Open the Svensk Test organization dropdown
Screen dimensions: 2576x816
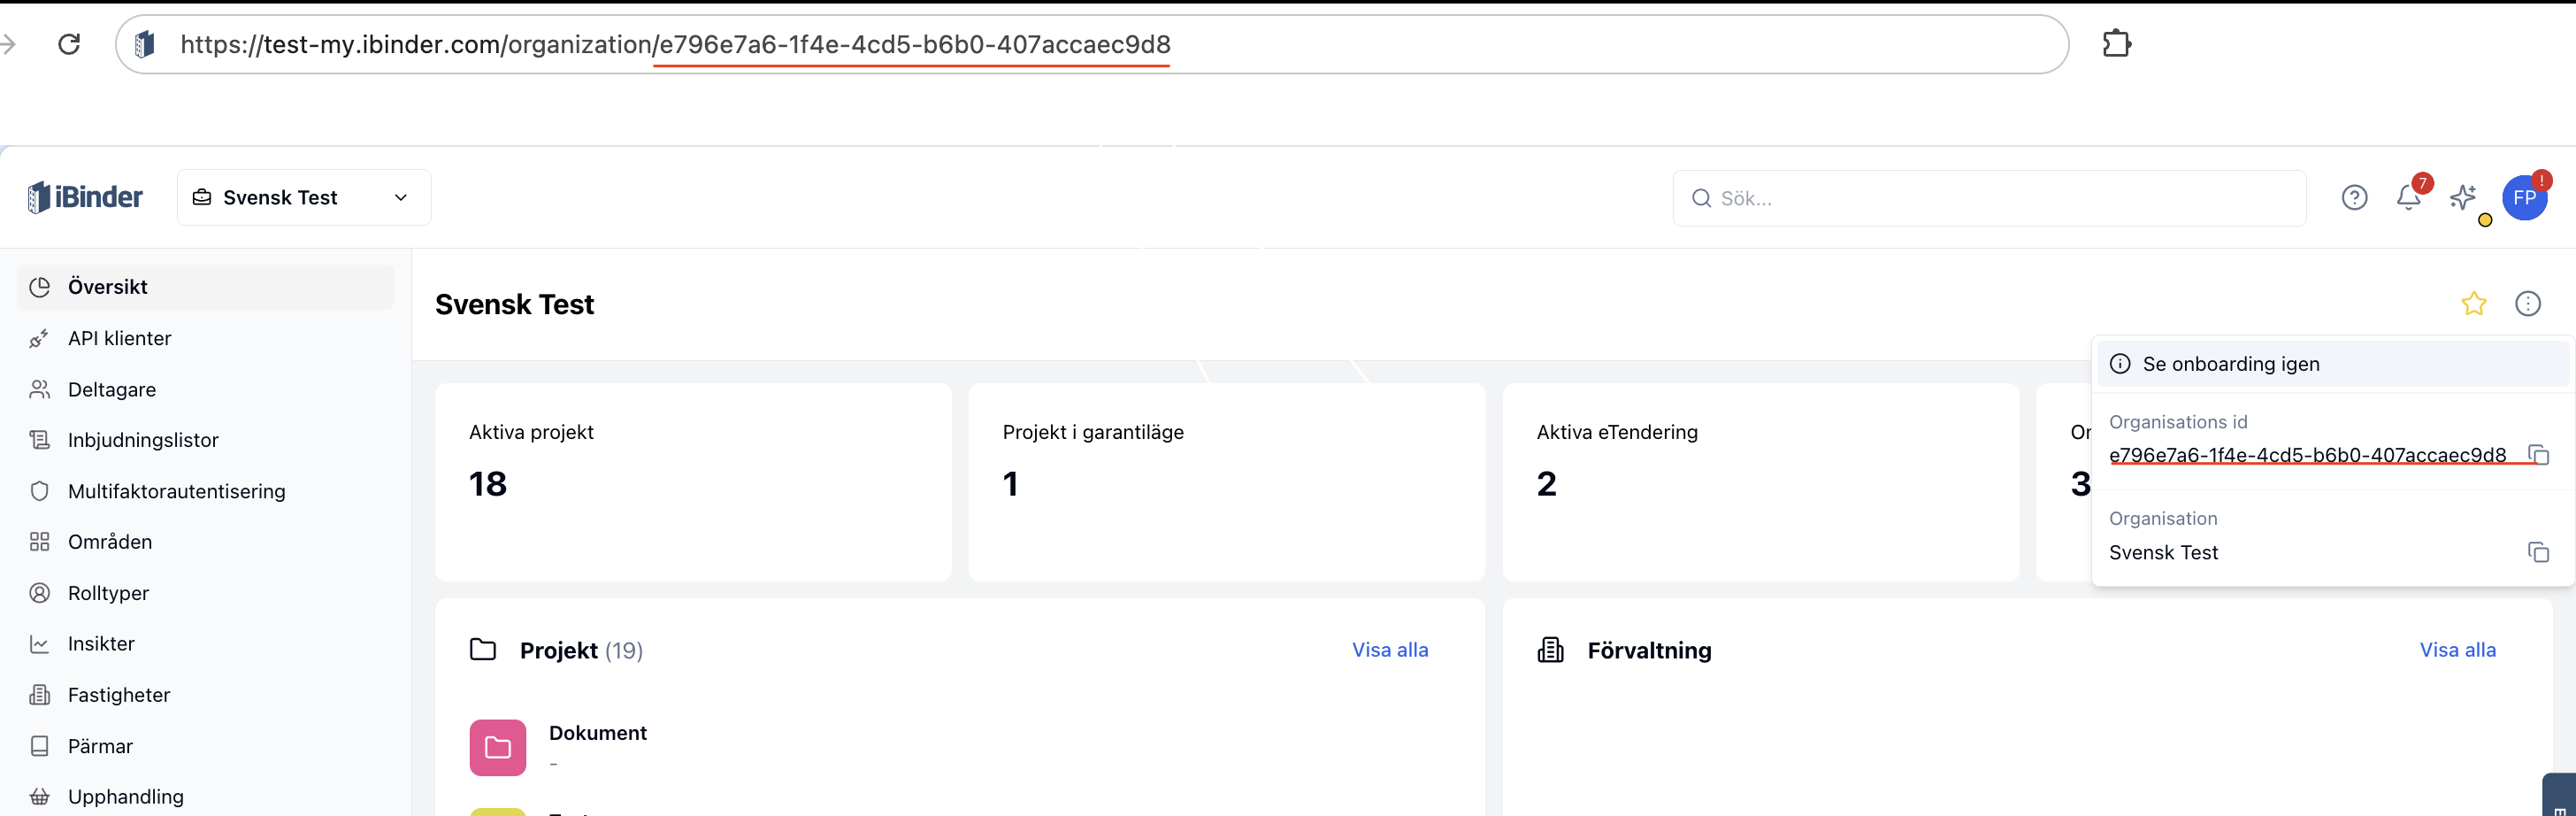304,198
